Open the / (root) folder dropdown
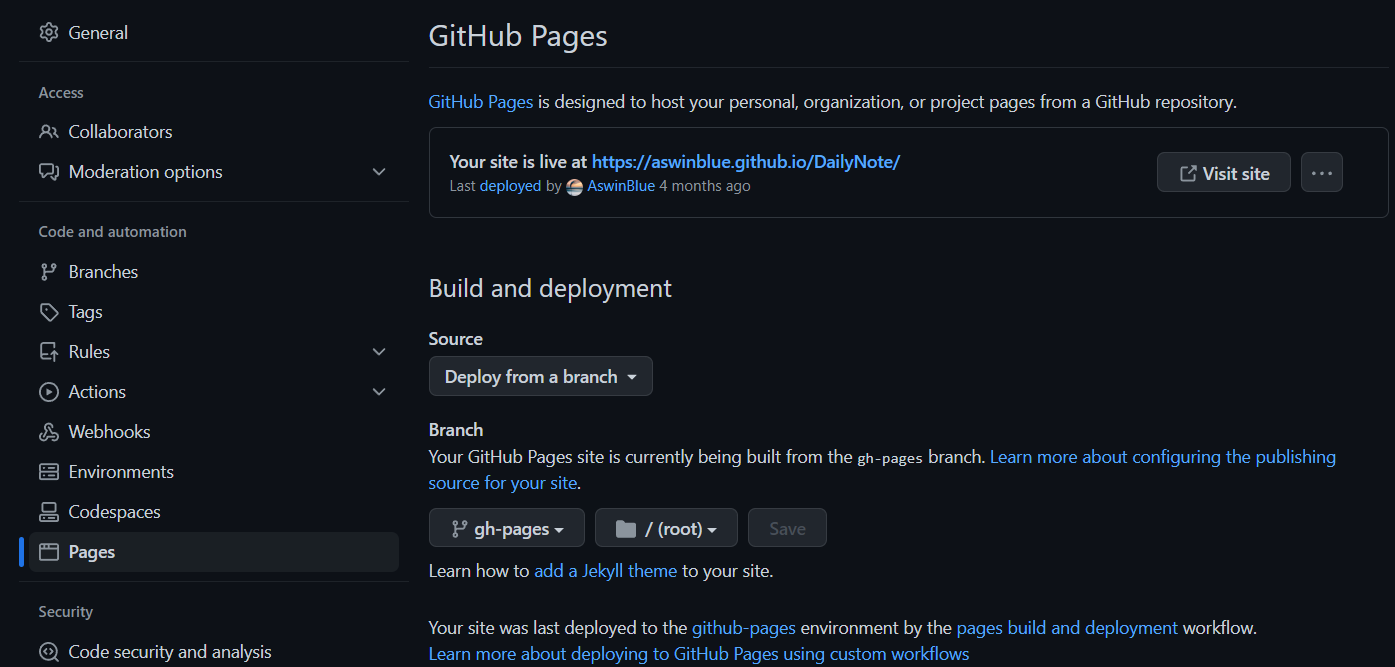1395x667 pixels. click(x=666, y=528)
